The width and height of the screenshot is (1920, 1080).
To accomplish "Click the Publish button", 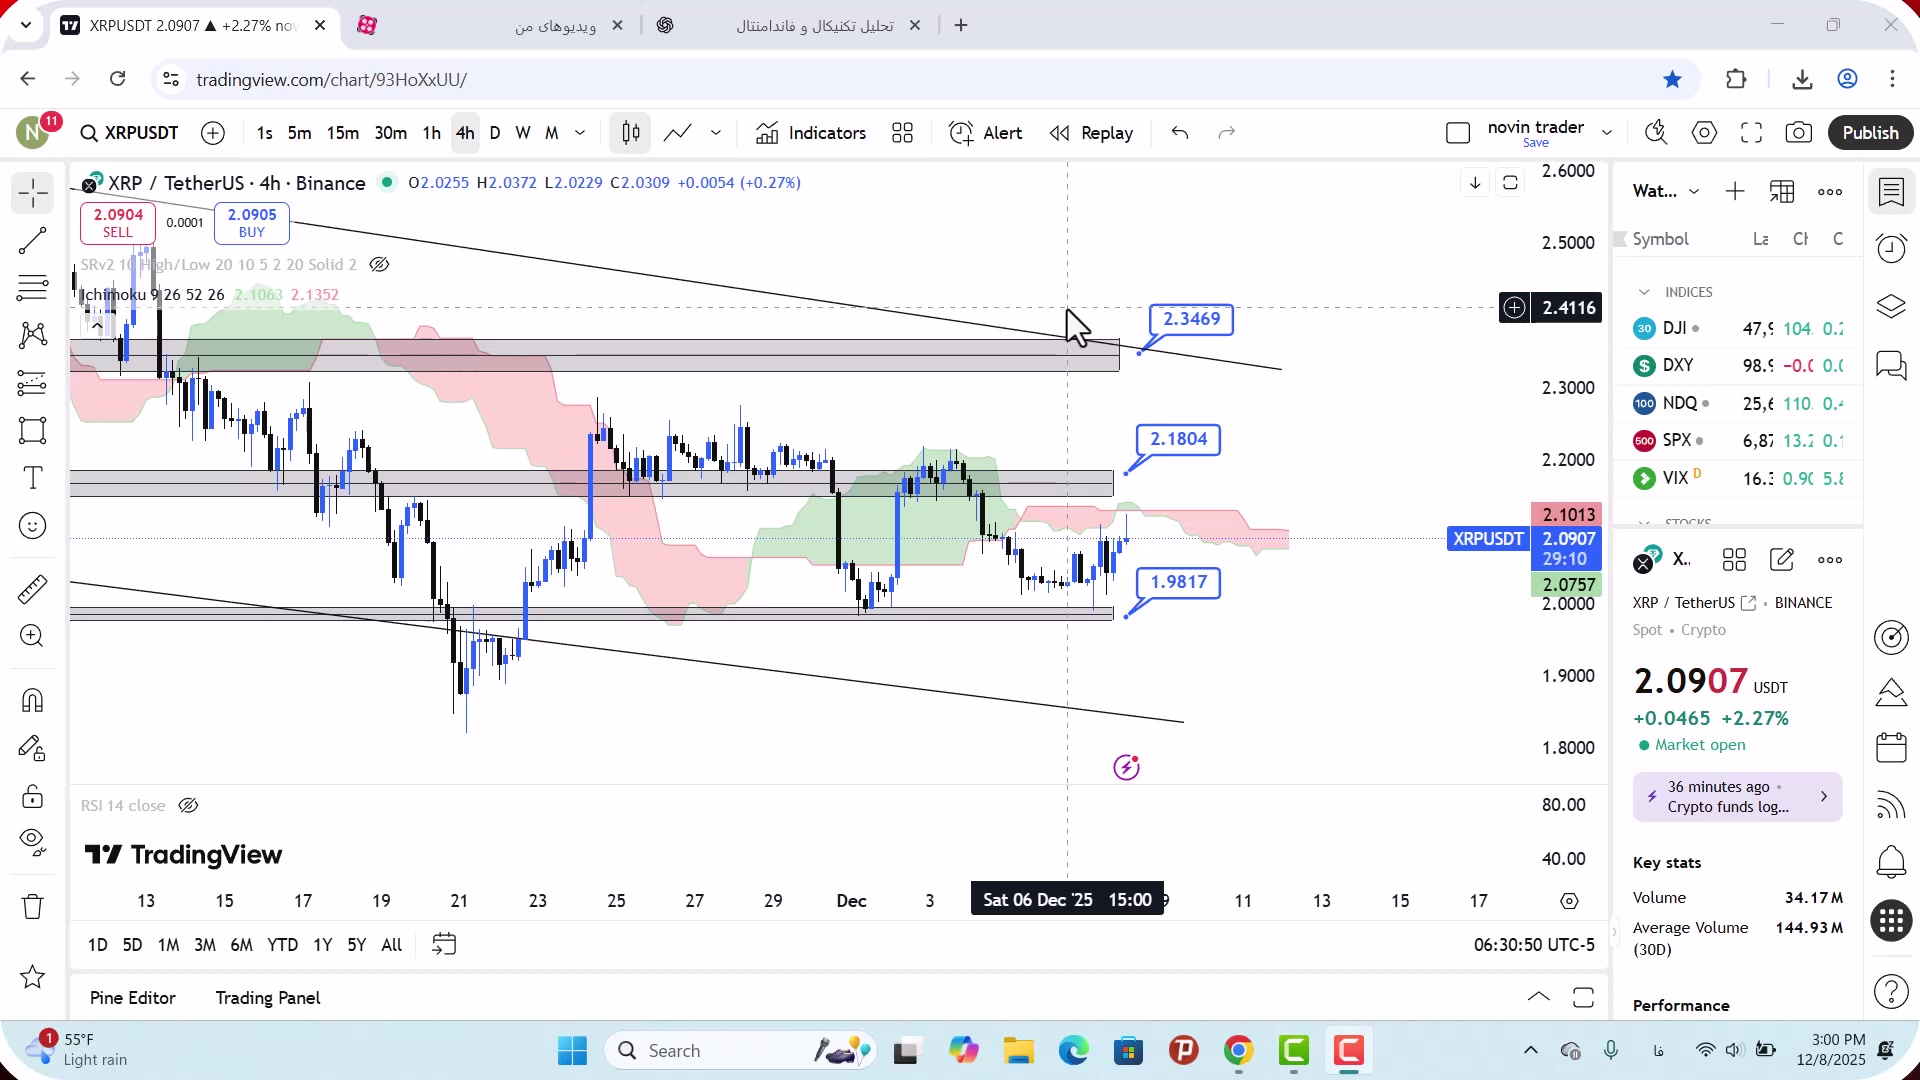I will point(1870,133).
